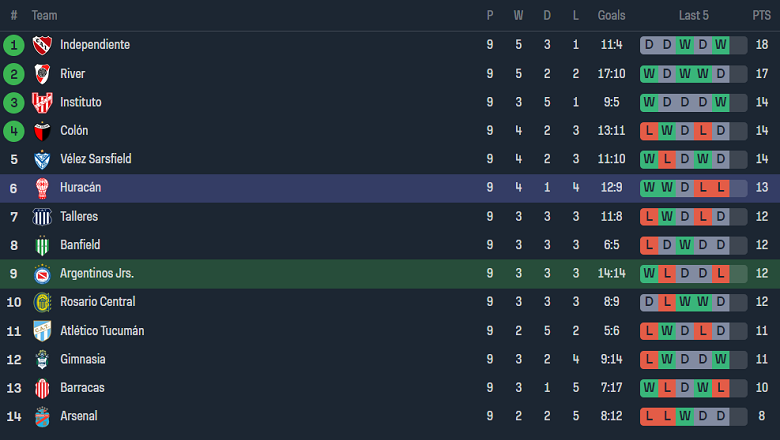
Task: Open the Arsenal team page
Action: (78, 416)
